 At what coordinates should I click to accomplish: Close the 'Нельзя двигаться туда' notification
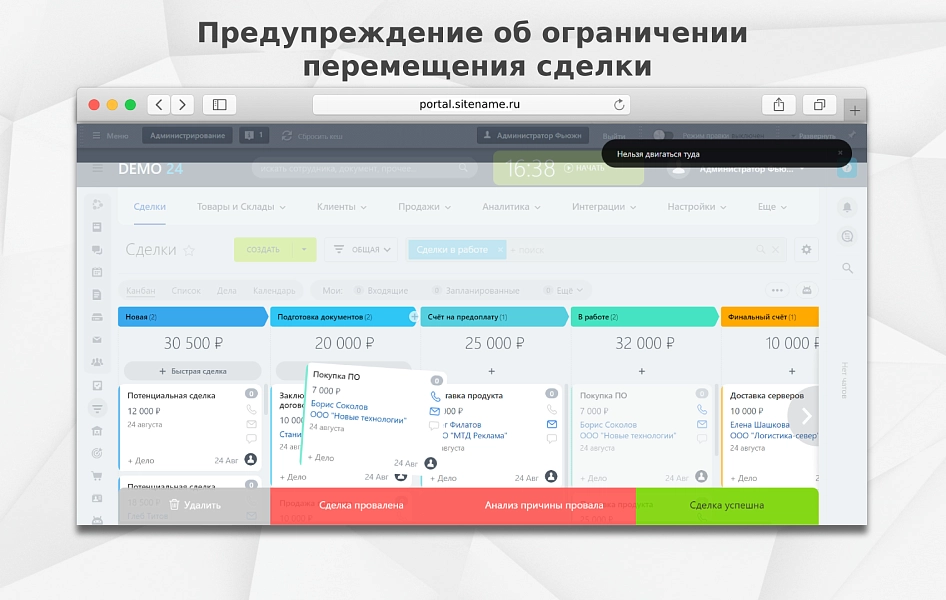coord(840,153)
